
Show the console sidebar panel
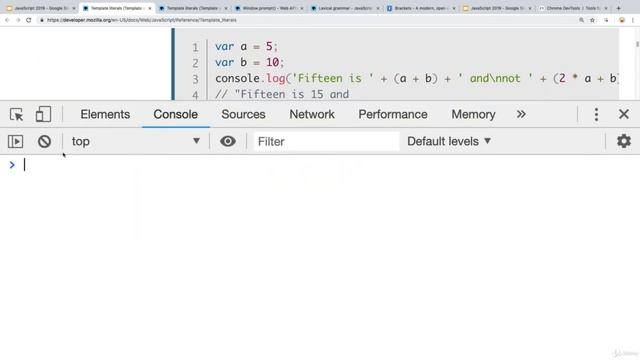(16, 142)
